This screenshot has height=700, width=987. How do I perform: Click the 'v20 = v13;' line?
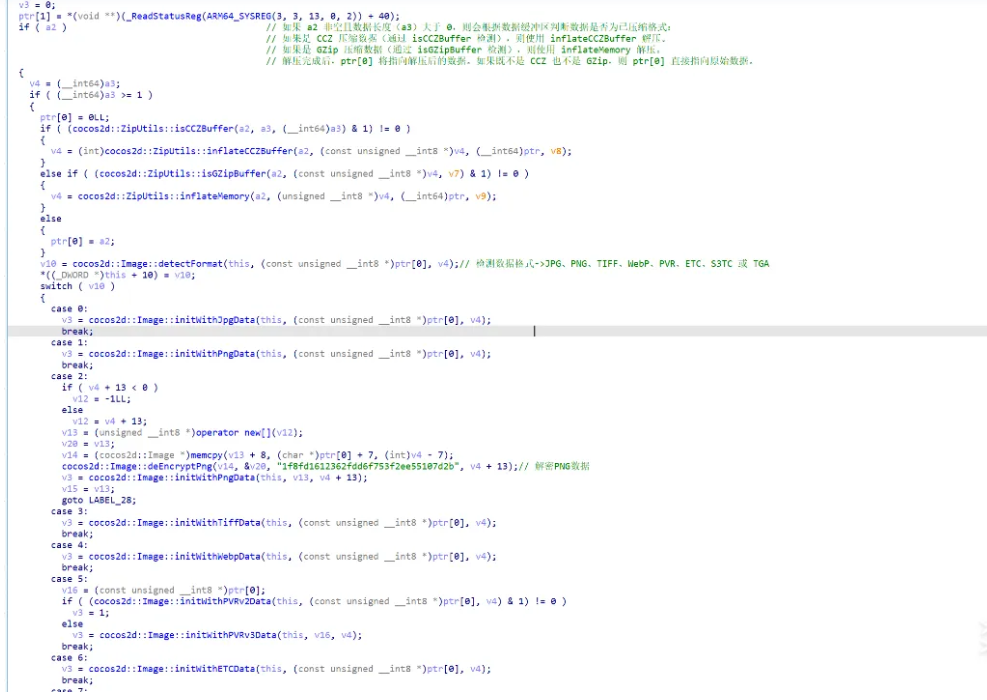(89, 446)
